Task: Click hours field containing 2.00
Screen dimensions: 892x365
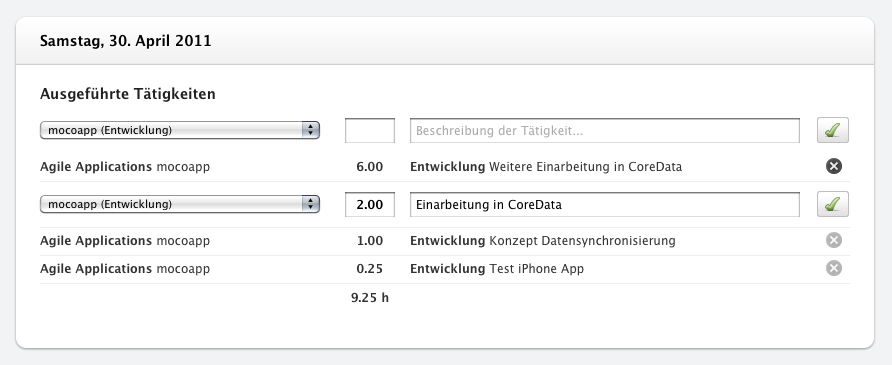Action: click(x=370, y=205)
